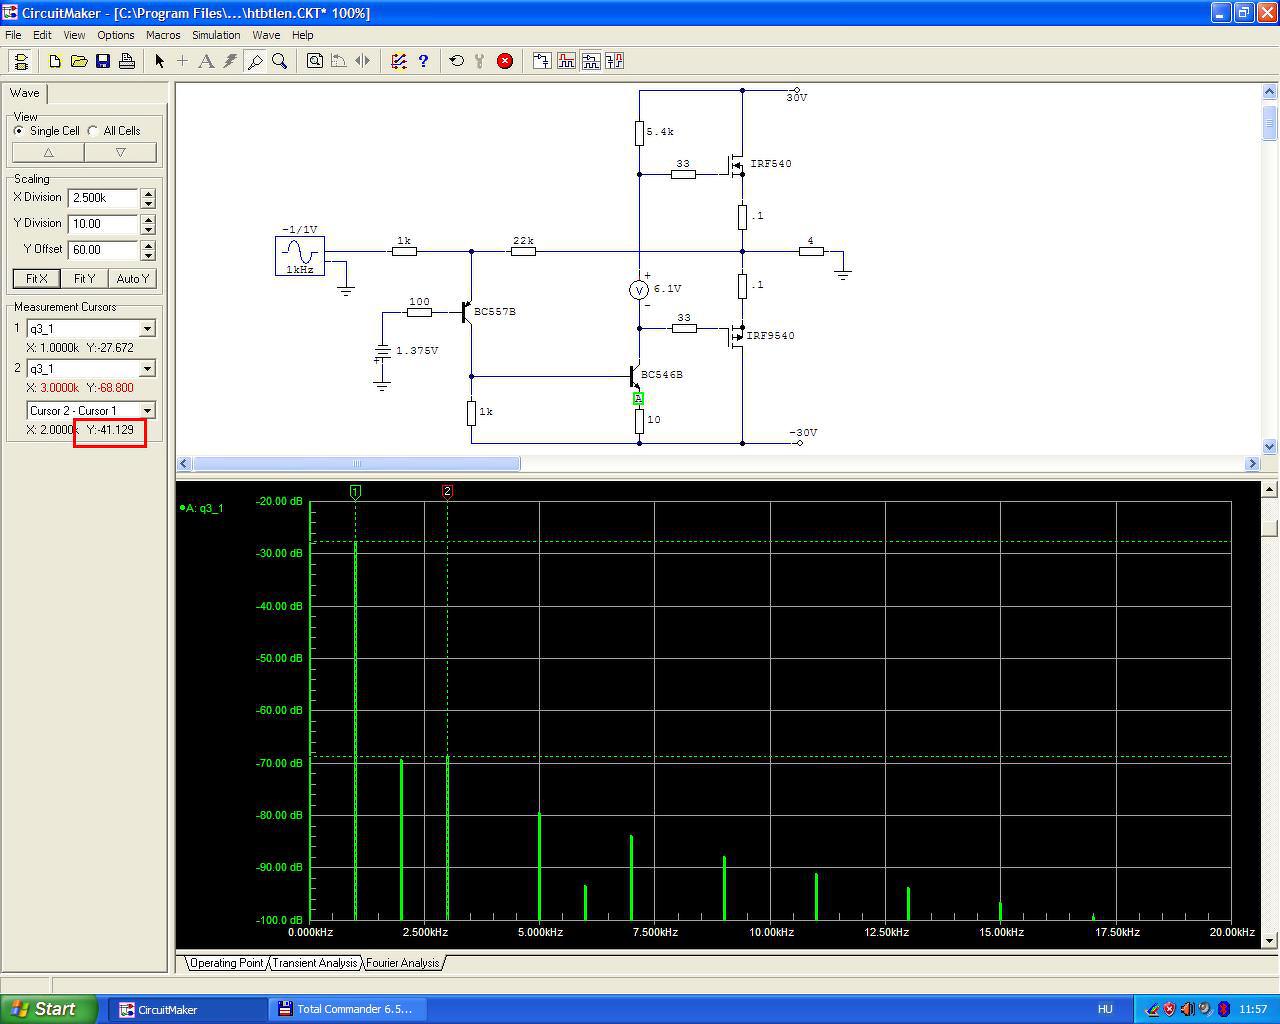Click the Save floppy disk icon
Image resolution: width=1280 pixels, height=1024 pixels.
pyautogui.click(x=103, y=61)
